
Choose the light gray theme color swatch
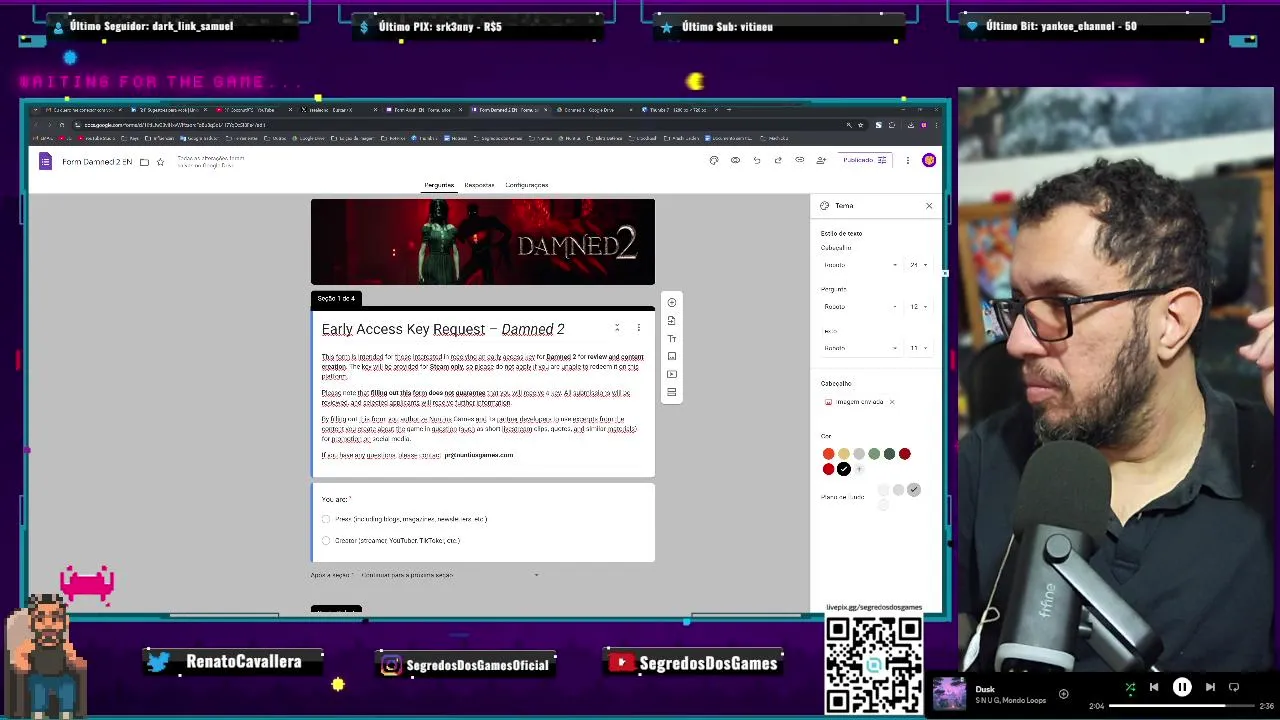(x=859, y=454)
